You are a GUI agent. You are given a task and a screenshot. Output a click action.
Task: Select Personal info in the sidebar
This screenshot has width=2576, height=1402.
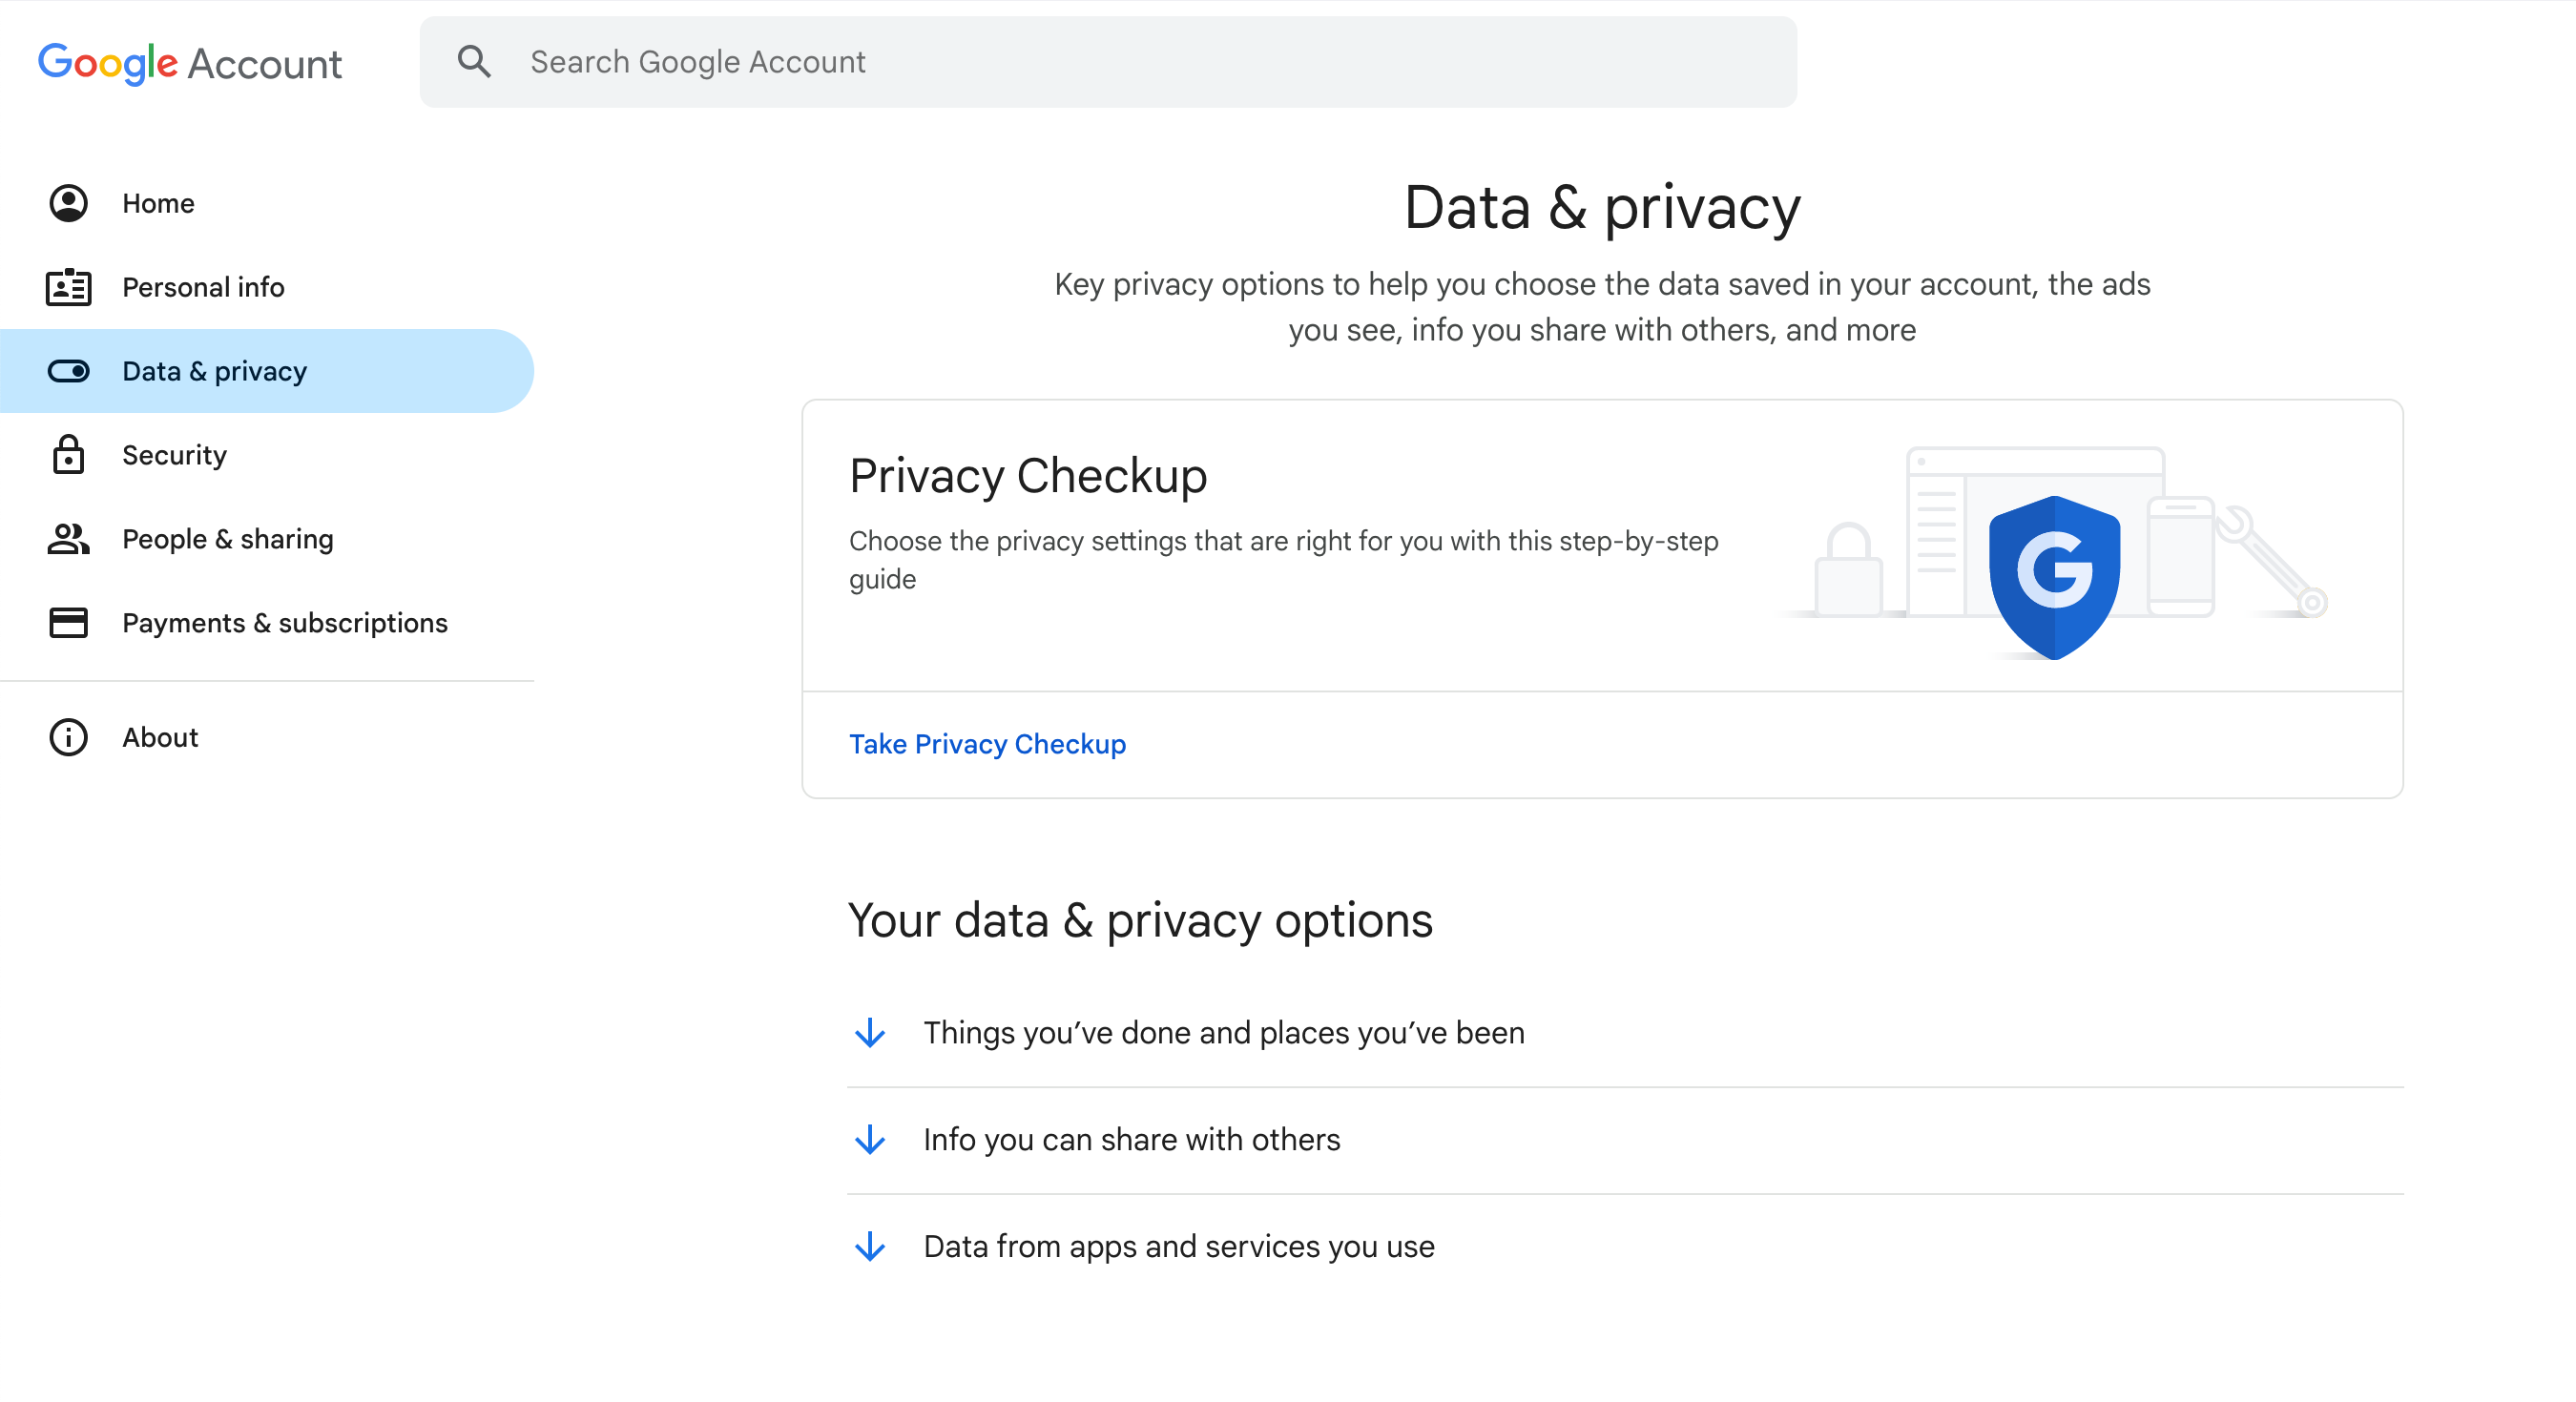click(203, 287)
